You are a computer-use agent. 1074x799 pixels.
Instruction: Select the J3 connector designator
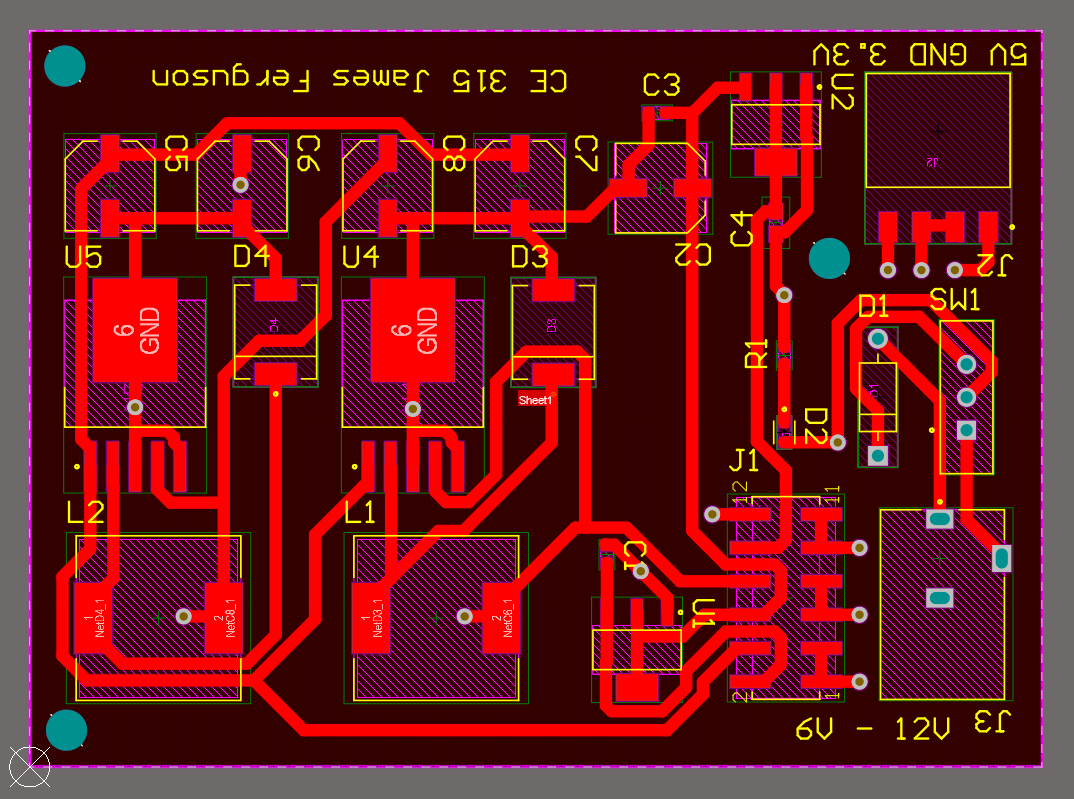(x=992, y=722)
